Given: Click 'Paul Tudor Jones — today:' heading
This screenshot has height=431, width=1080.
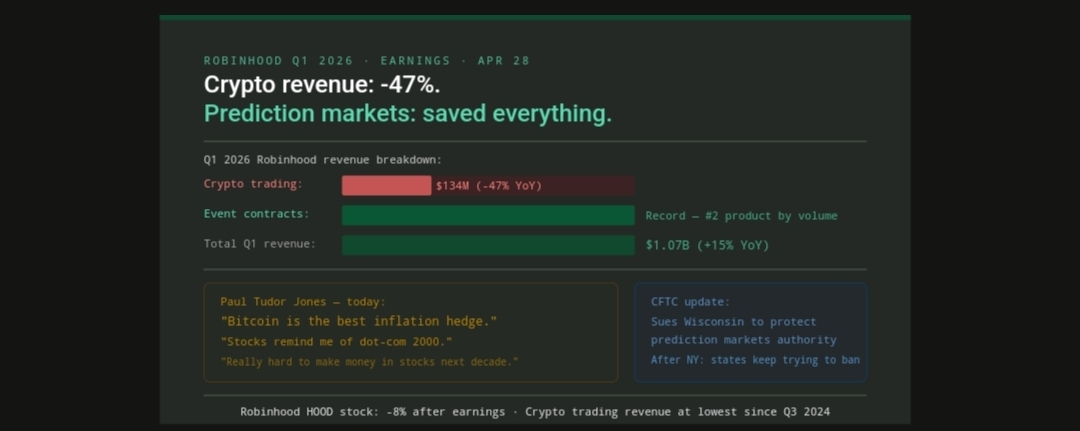Looking at the screenshot, I should click(303, 302).
